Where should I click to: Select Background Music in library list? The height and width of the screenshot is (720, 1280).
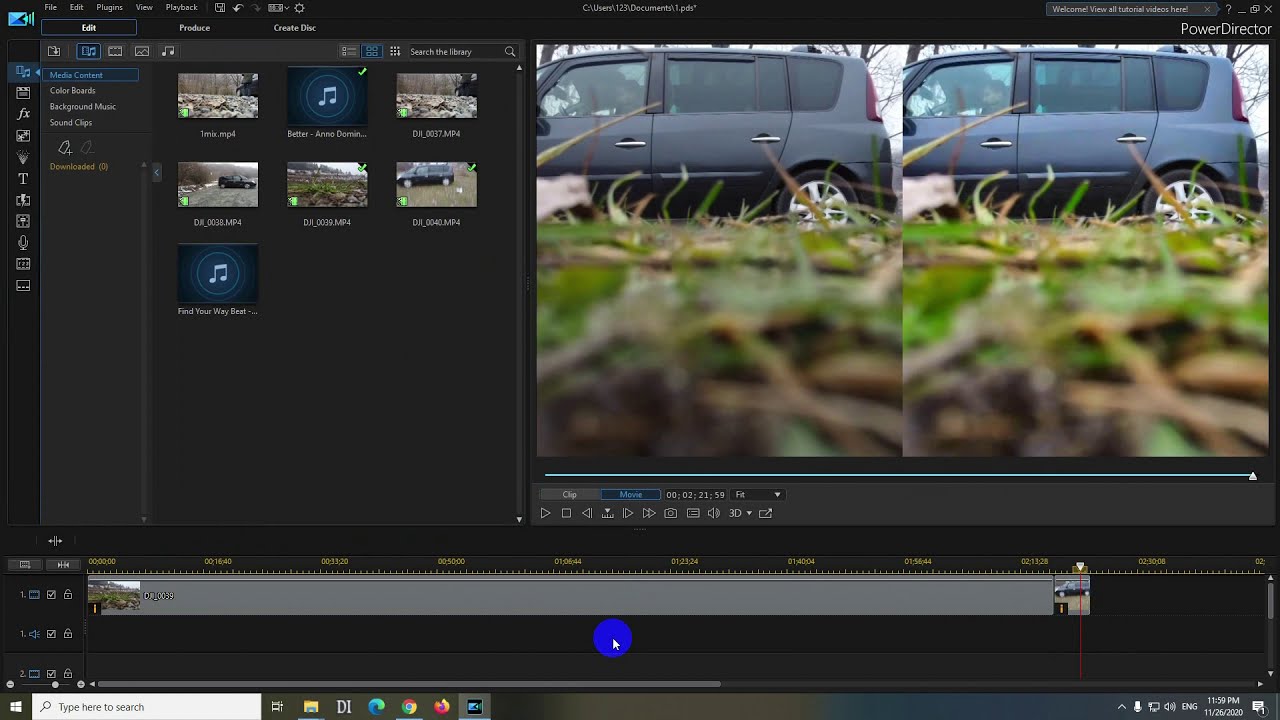pos(83,107)
